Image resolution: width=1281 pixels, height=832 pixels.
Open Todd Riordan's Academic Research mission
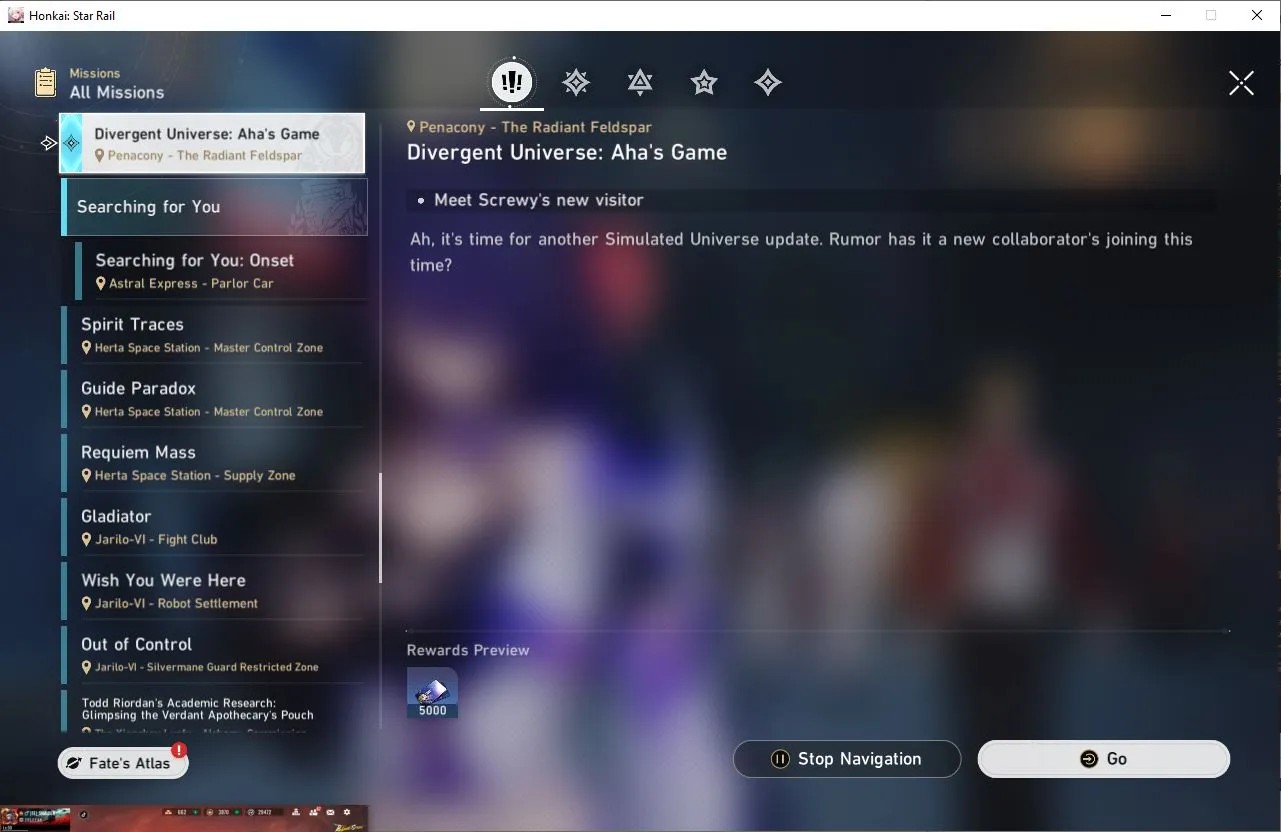tap(214, 712)
